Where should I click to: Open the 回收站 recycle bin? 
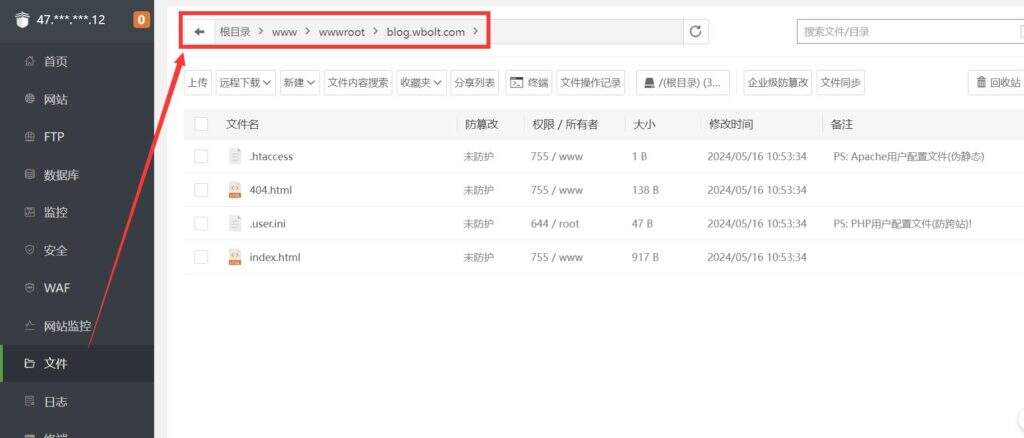coord(997,82)
